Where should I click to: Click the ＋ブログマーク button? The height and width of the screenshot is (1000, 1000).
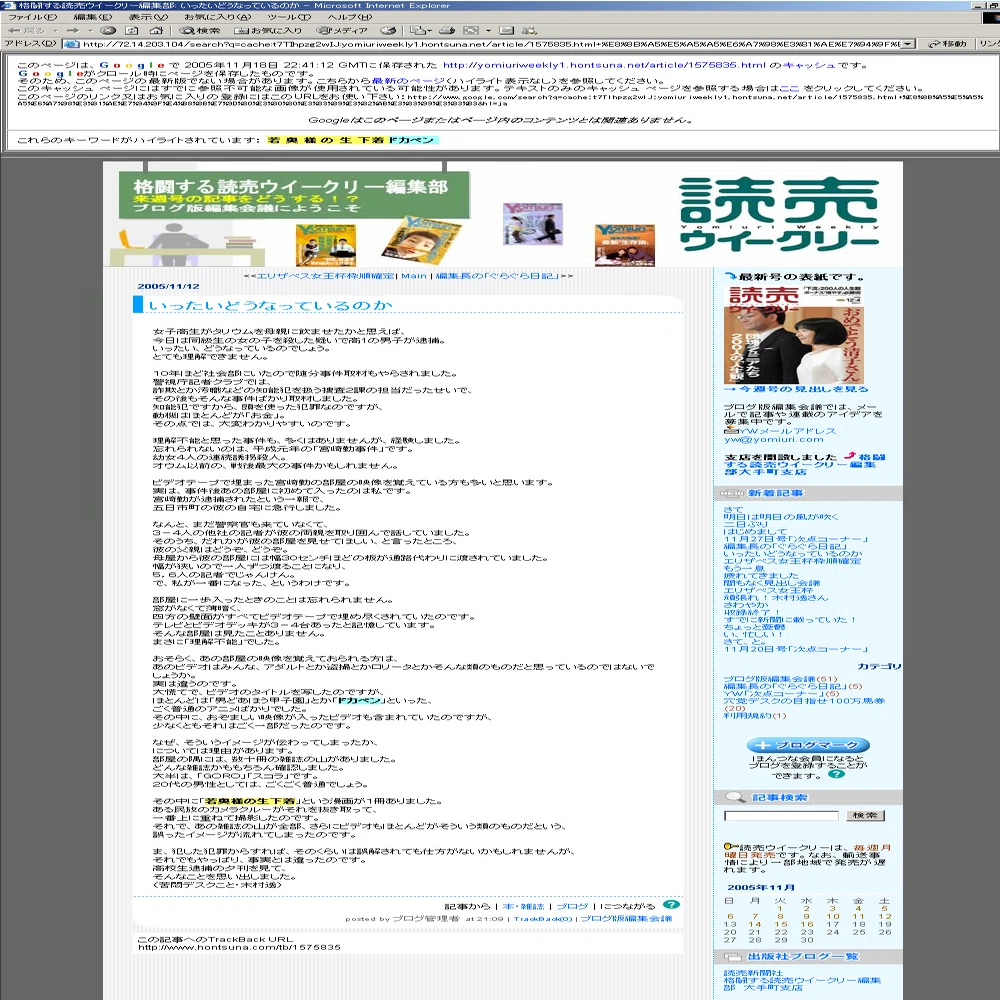[807, 745]
